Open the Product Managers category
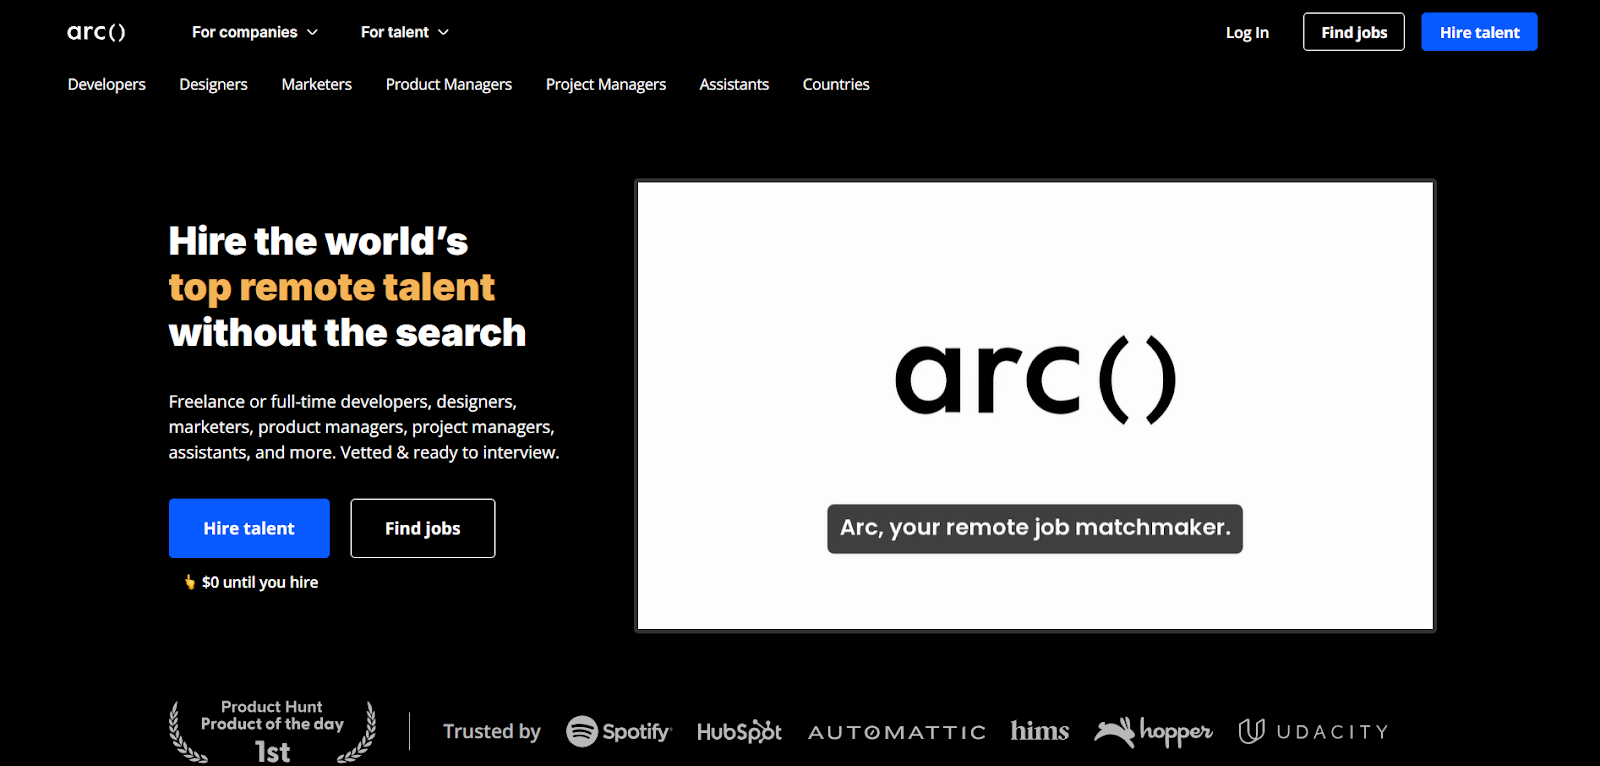 449,84
